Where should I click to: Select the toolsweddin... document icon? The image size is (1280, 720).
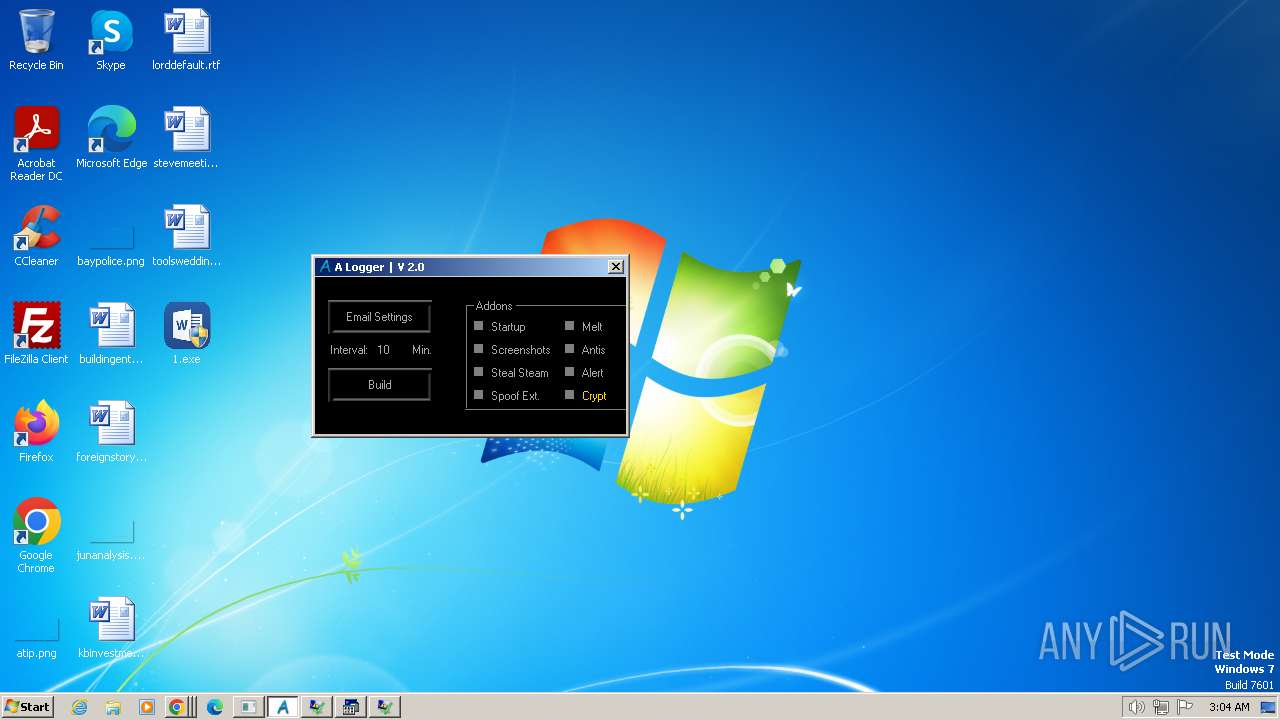click(186, 235)
